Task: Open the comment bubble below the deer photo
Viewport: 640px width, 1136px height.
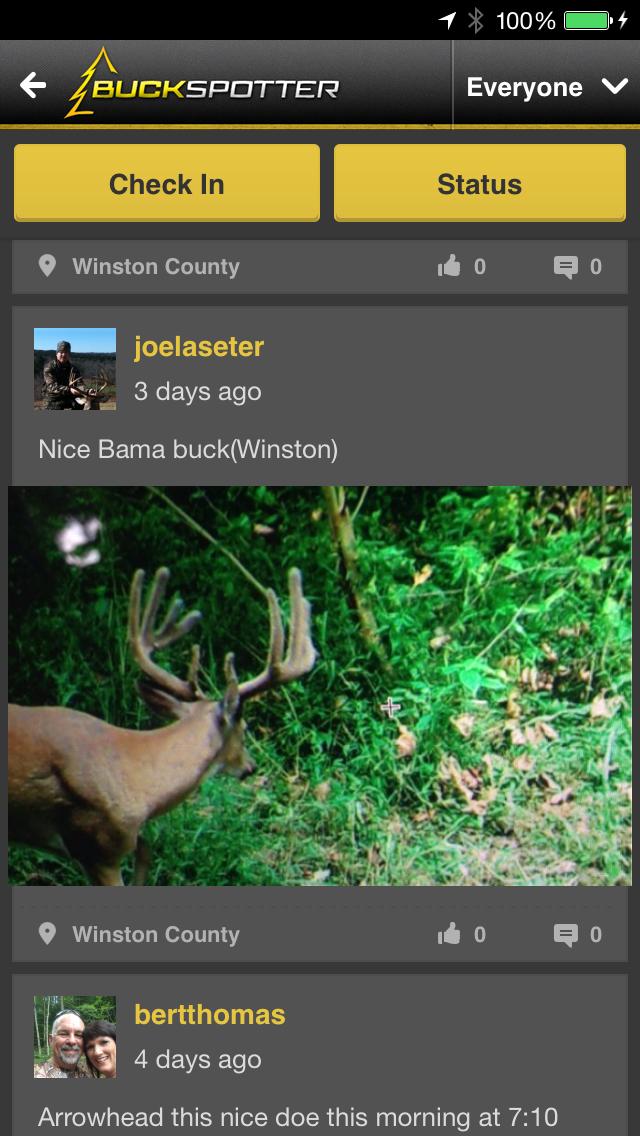Action: pyautogui.click(x=567, y=934)
